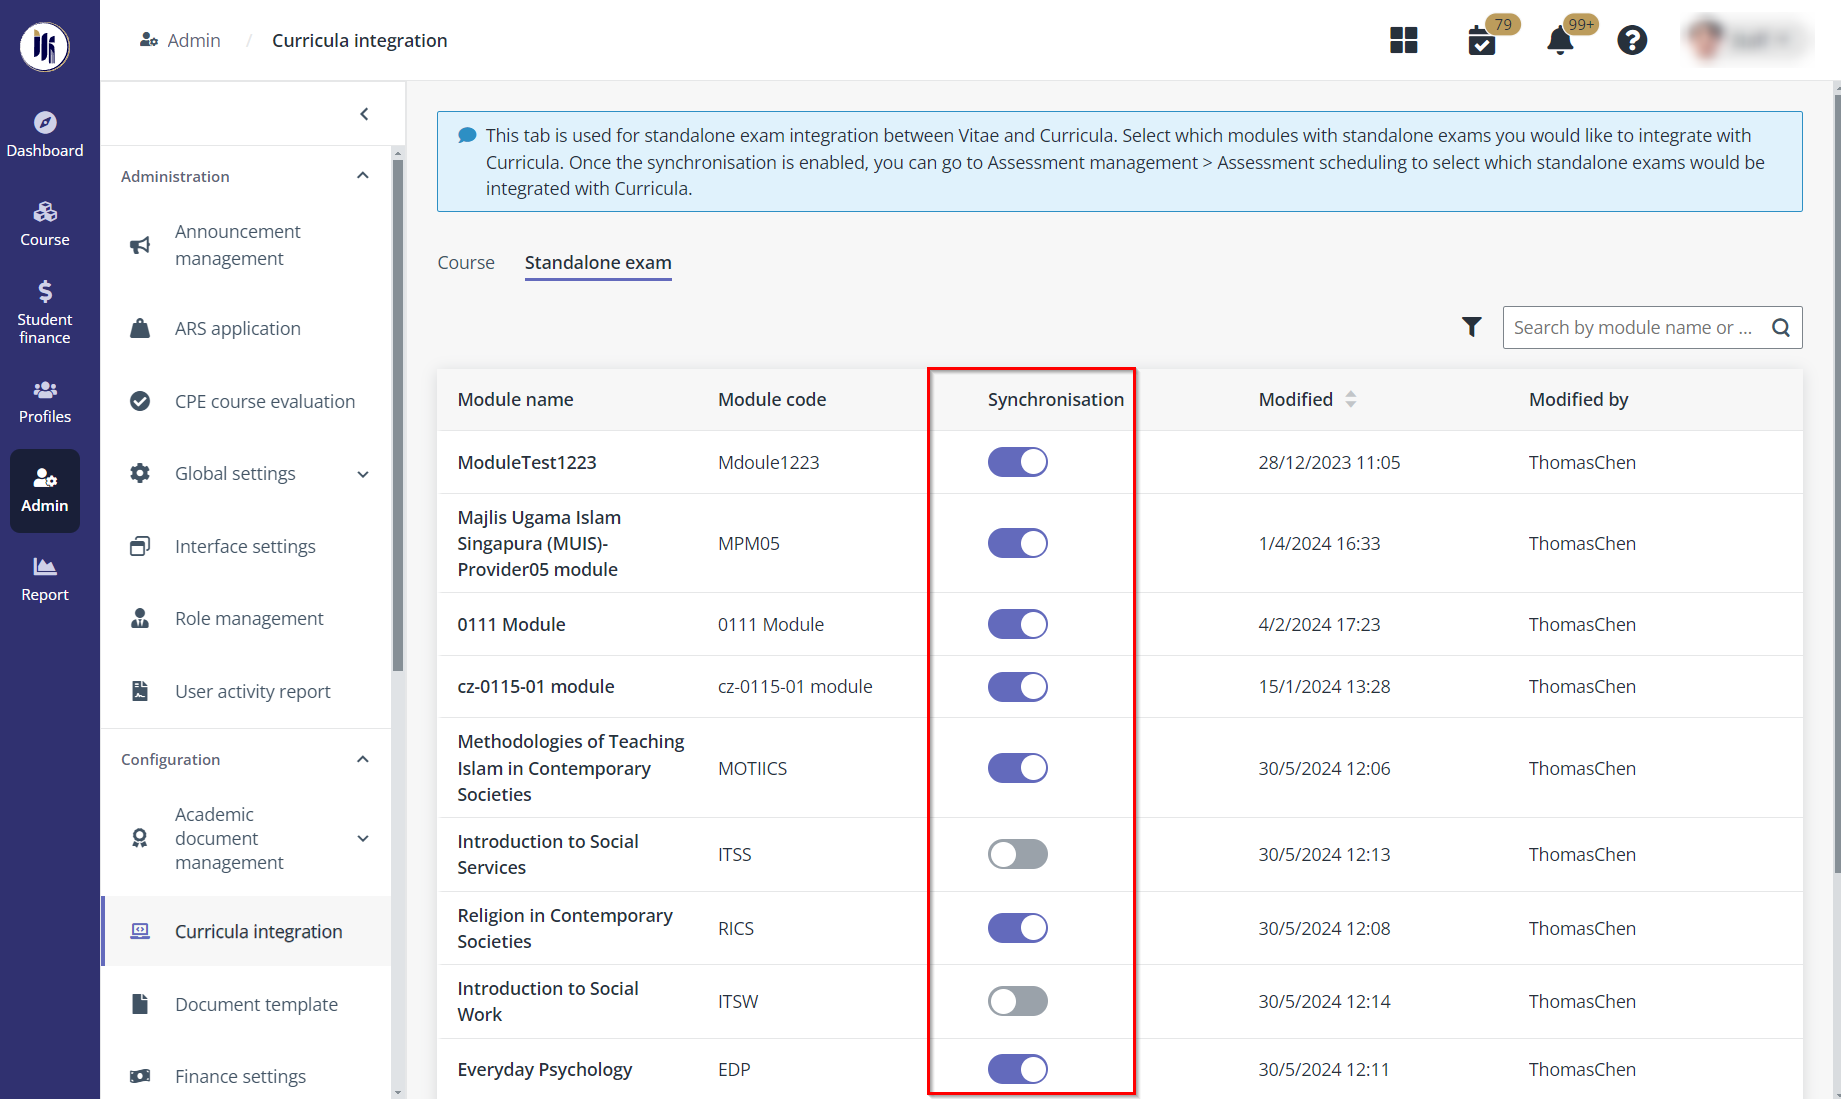Collapse the Administration section
This screenshot has height=1099, width=1841.
tap(363, 176)
